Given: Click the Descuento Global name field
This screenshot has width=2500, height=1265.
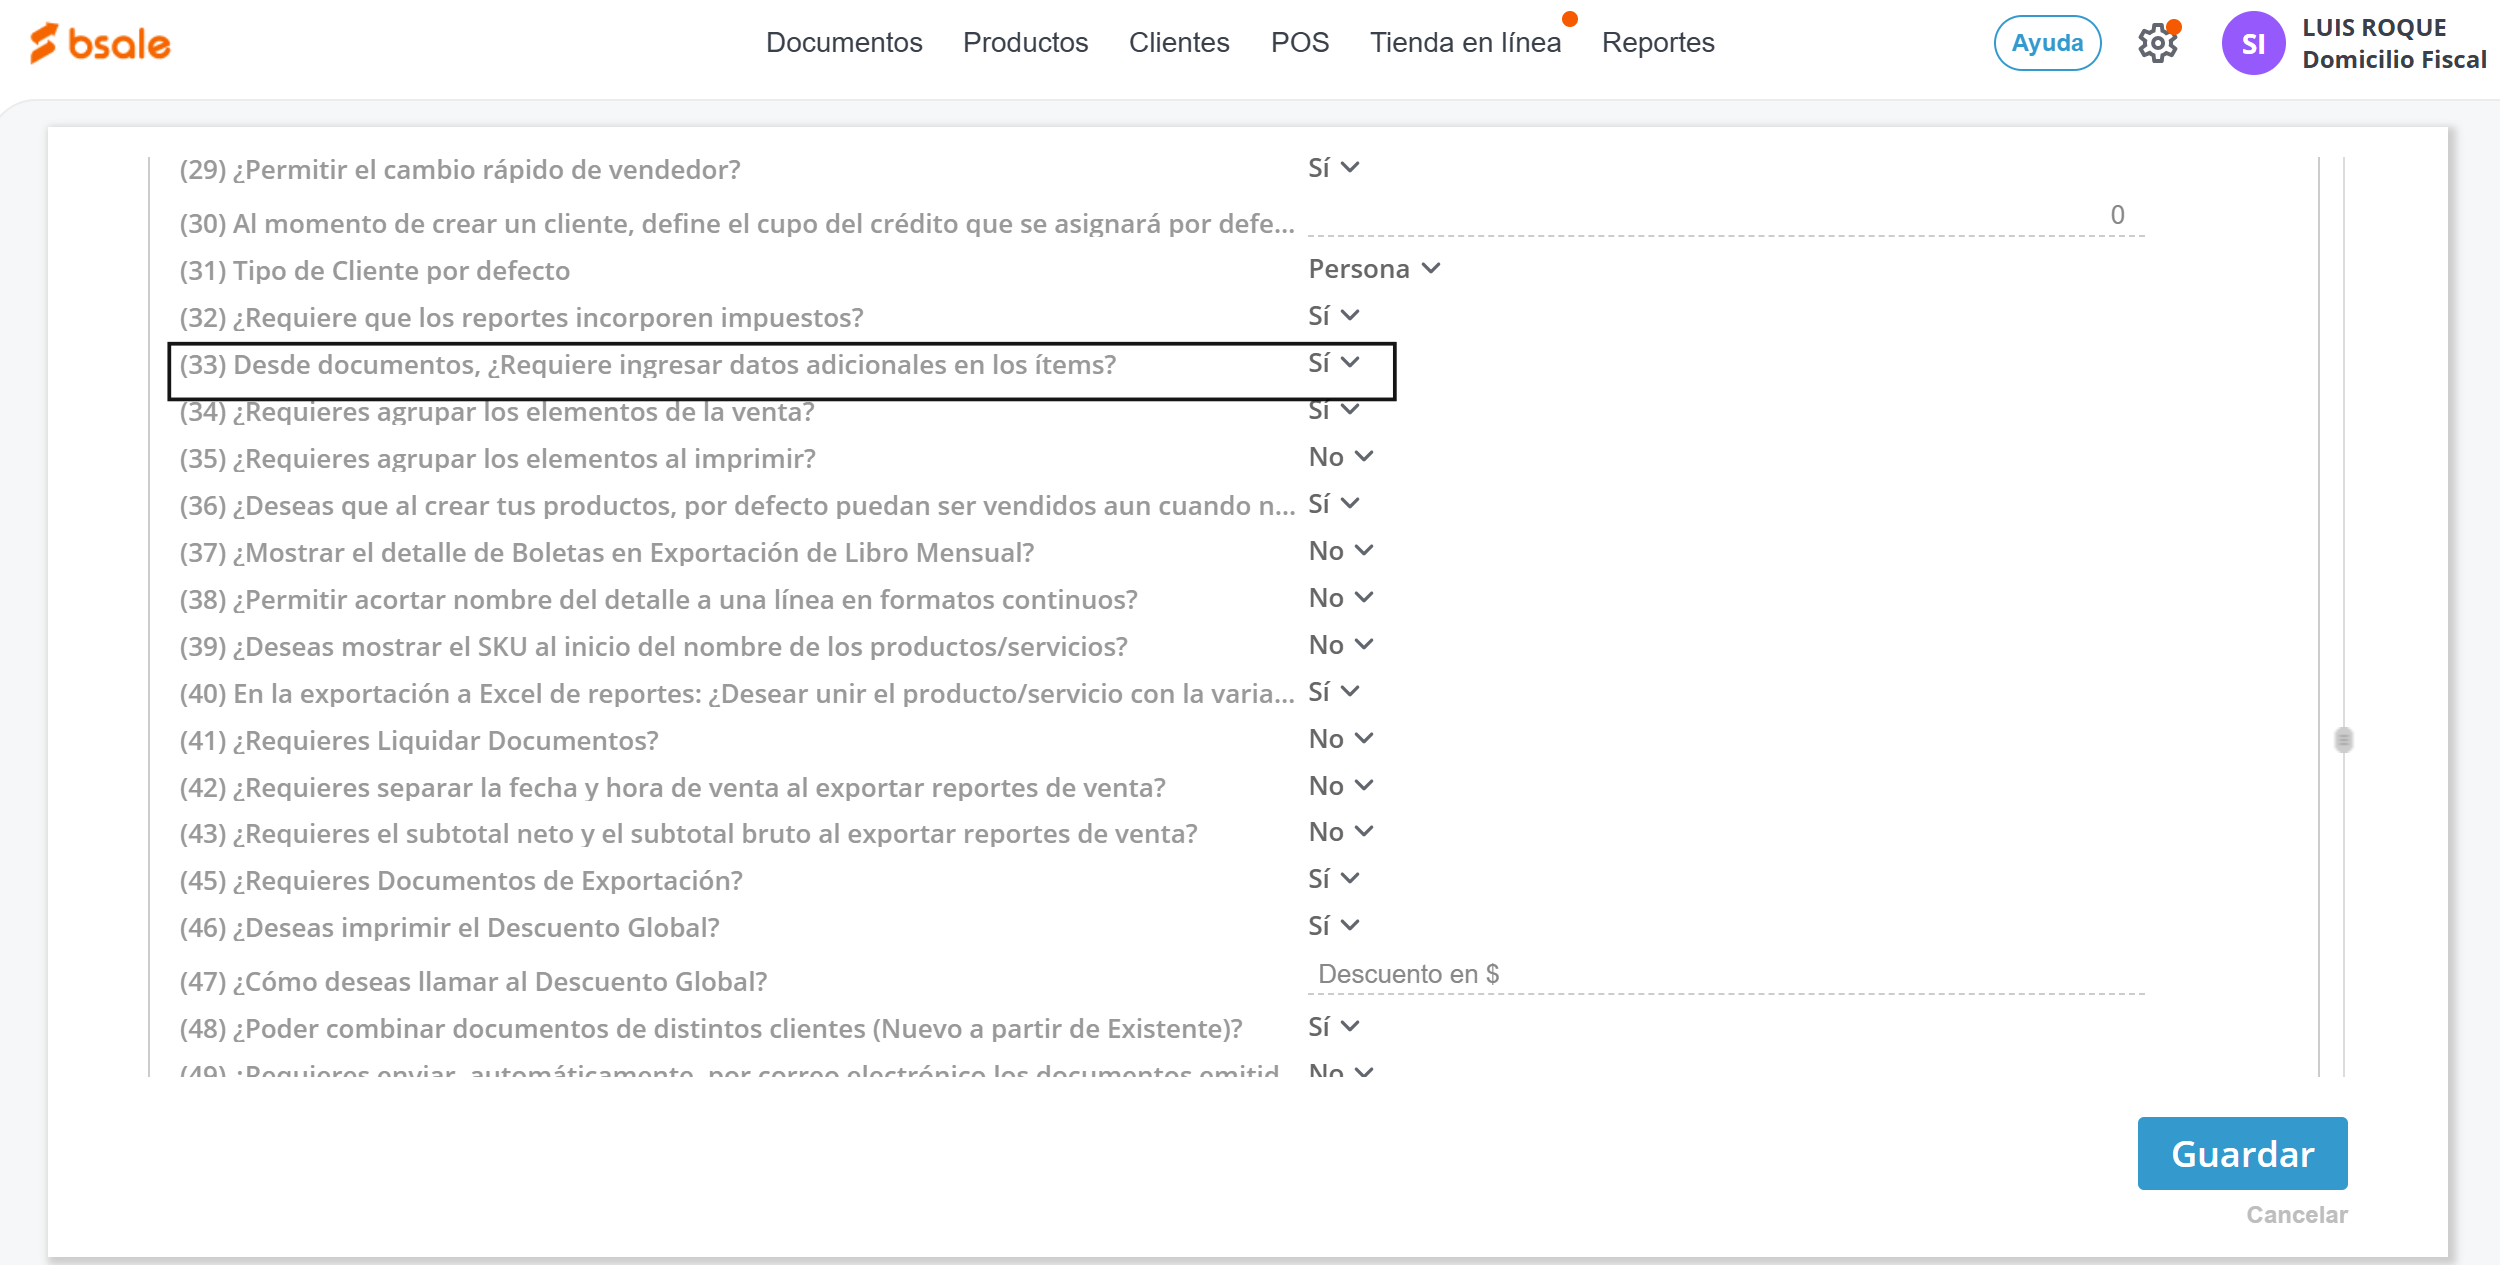Looking at the screenshot, I should coord(1725,974).
